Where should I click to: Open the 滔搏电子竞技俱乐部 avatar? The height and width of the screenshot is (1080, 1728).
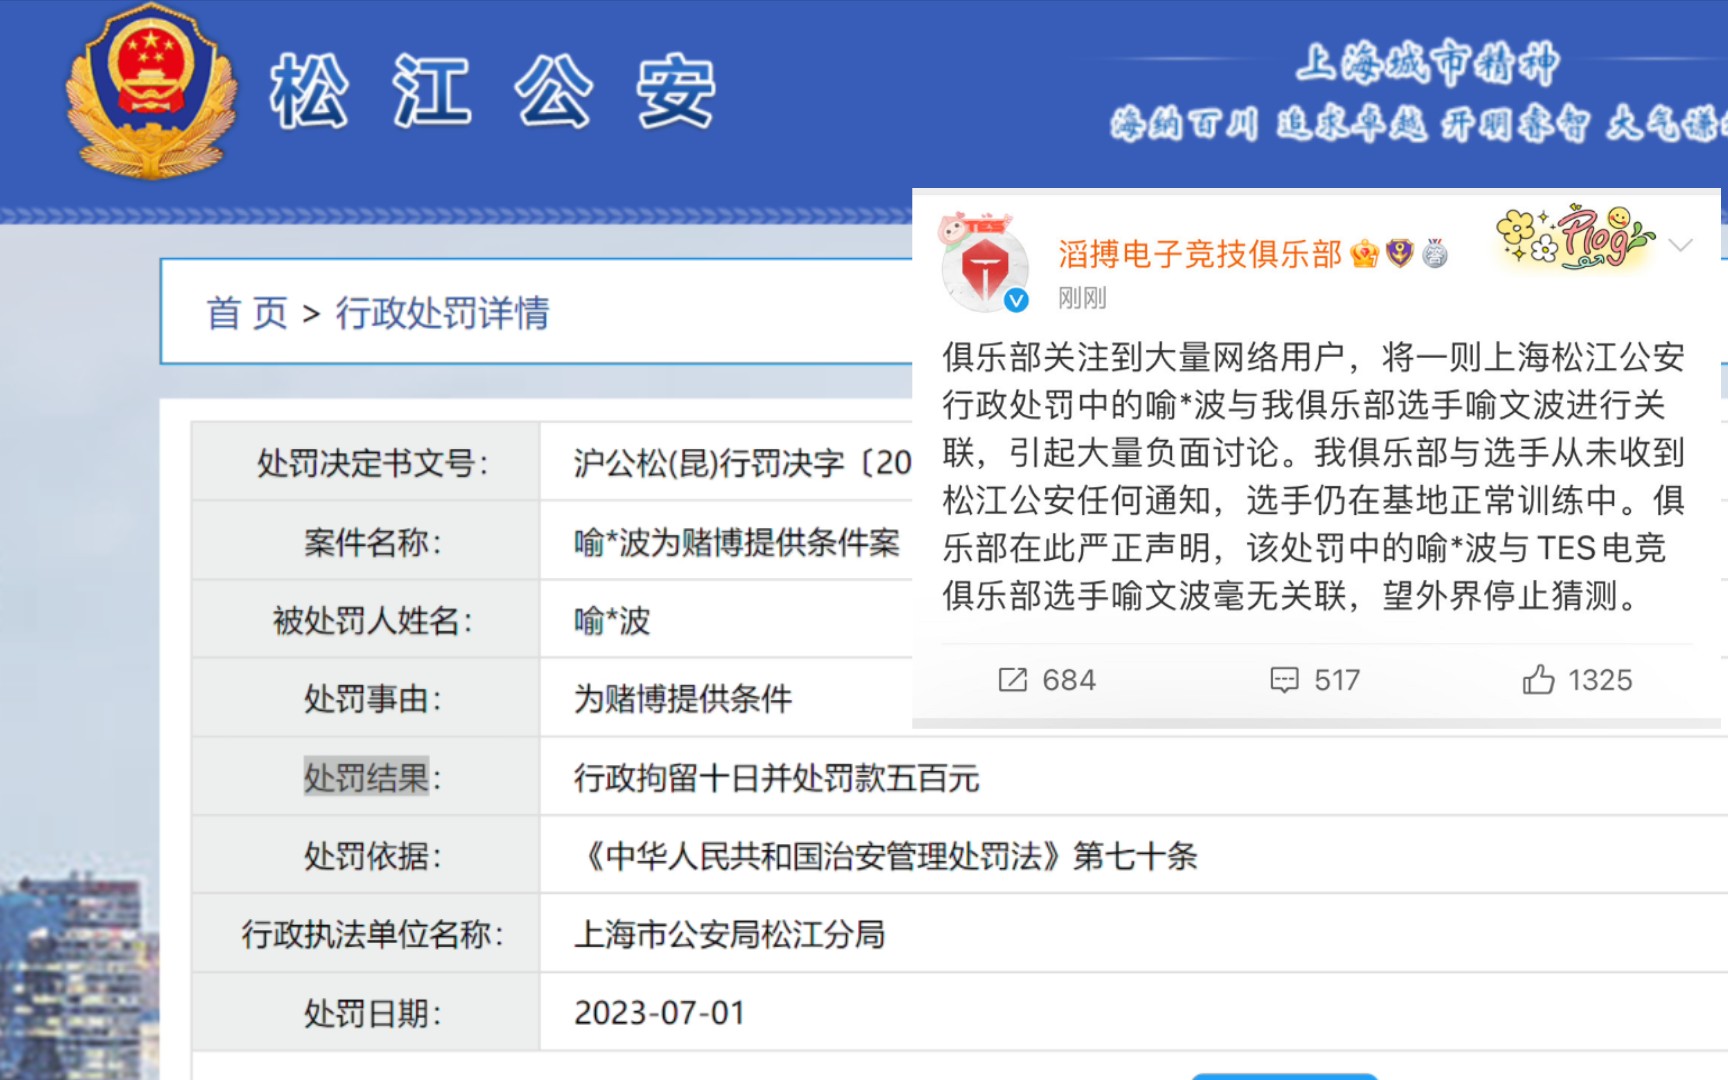[984, 265]
